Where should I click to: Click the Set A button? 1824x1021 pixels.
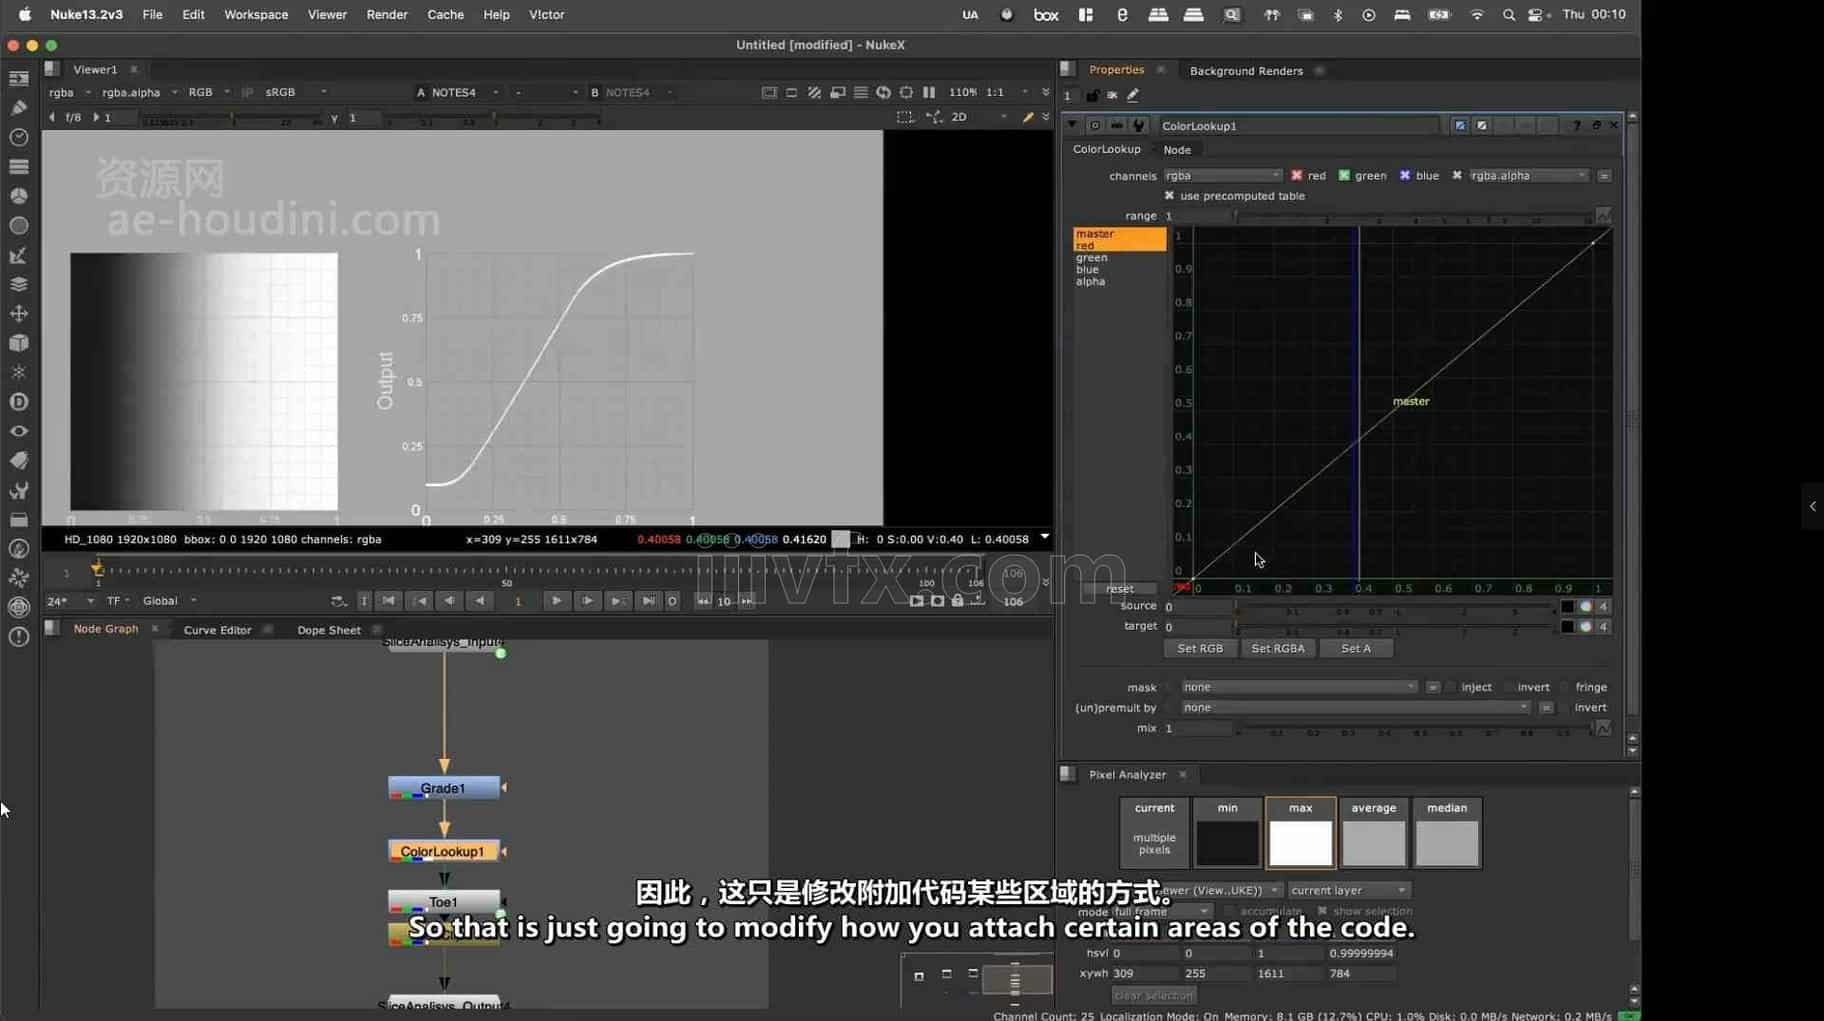(x=1356, y=648)
